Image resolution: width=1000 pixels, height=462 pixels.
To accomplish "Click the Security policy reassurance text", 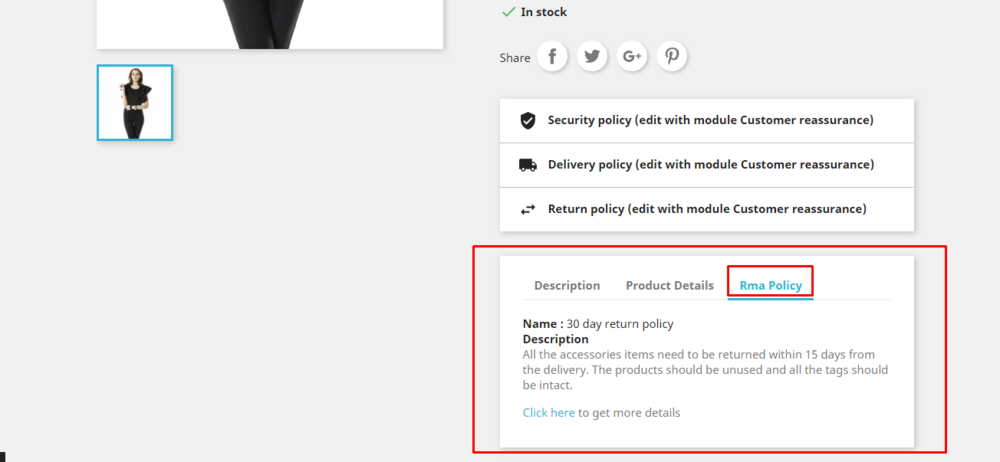I will tap(710, 120).
